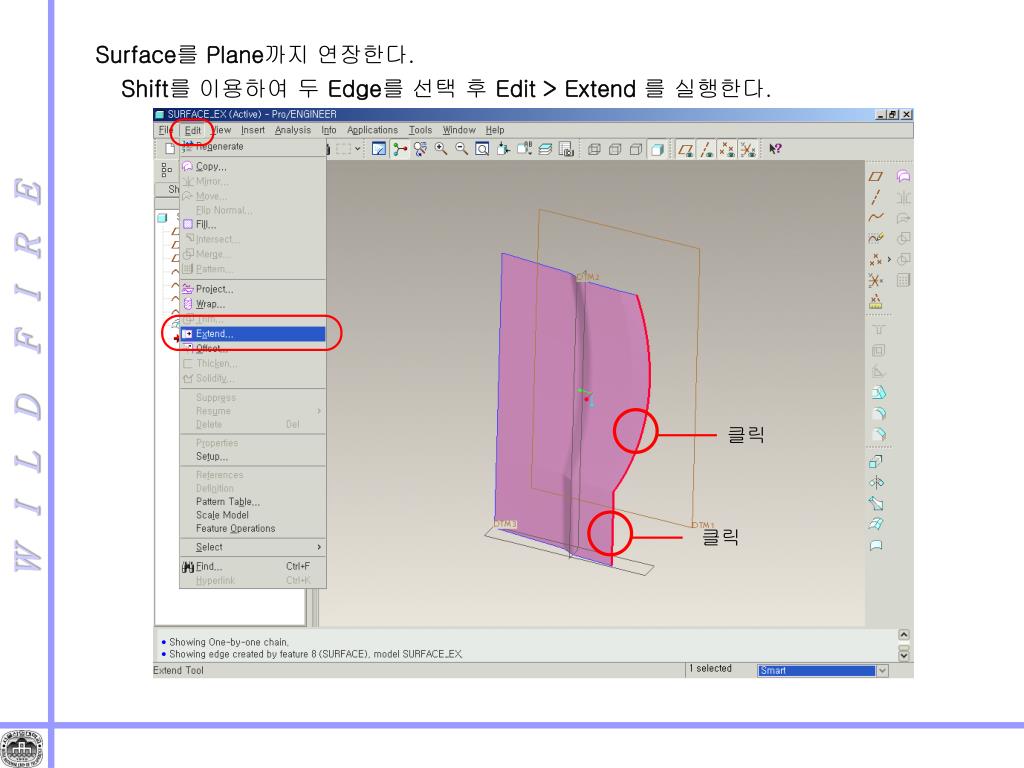This screenshot has height=768, width=1024.
Task: Open the Applications menu
Action: click(x=372, y=130)
